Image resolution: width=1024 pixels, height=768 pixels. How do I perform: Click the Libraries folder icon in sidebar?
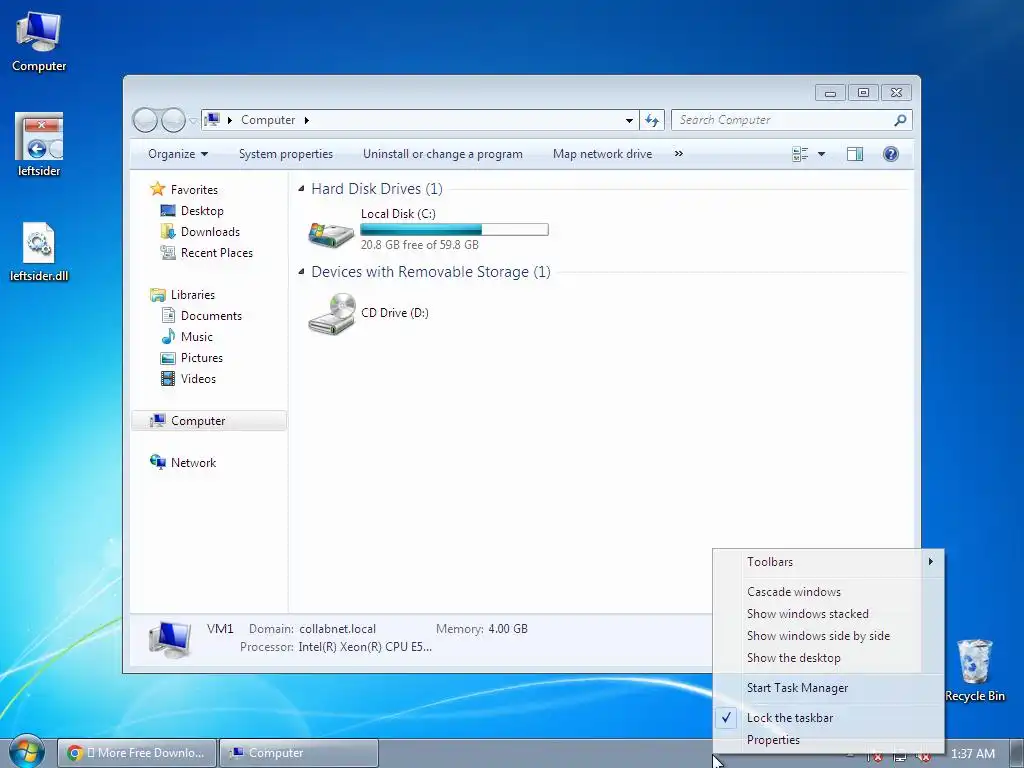[157, 295]
